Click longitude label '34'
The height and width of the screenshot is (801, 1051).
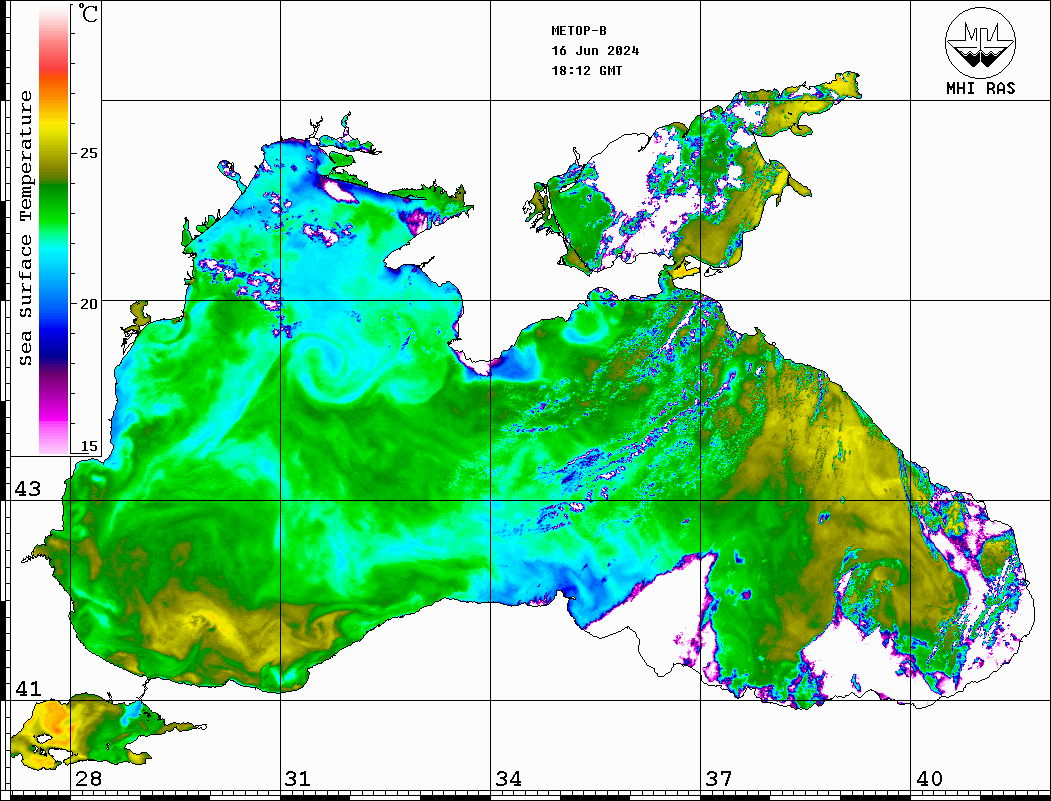(508, 779)
